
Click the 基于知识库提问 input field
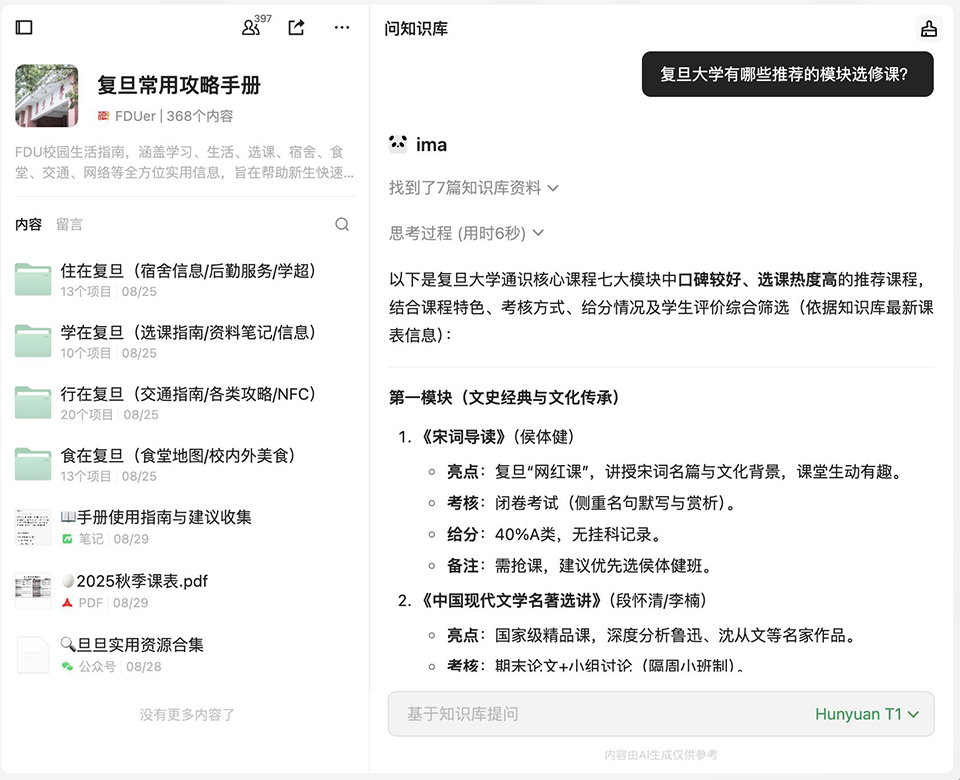click(x=600, y=714)
